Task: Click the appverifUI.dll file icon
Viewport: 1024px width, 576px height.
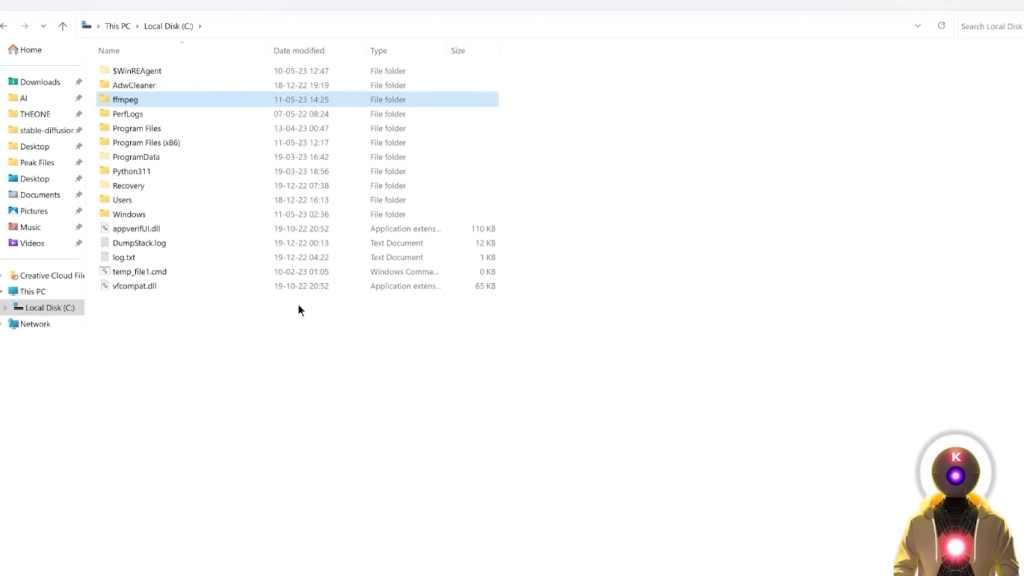Action: click(x=104, y=229)
